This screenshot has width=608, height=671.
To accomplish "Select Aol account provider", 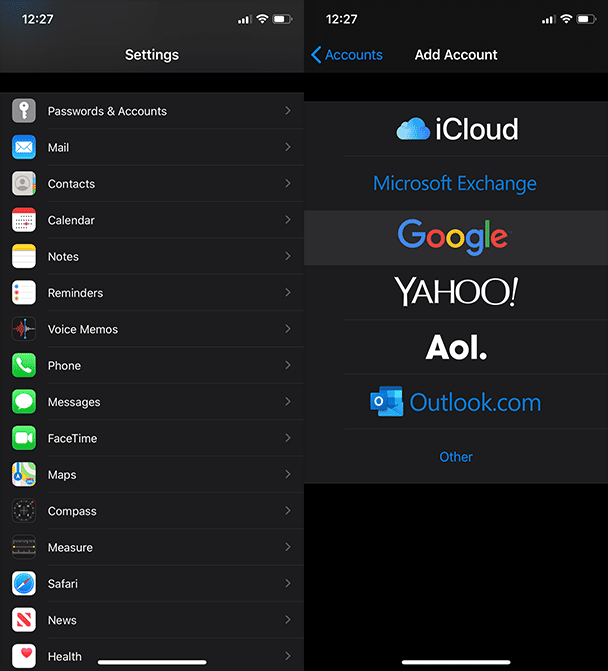I will (456, 347).
